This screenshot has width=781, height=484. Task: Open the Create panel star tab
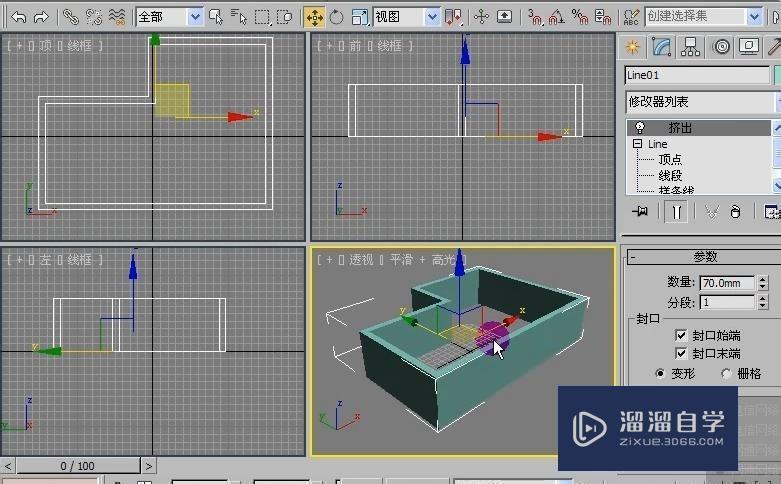632,47
